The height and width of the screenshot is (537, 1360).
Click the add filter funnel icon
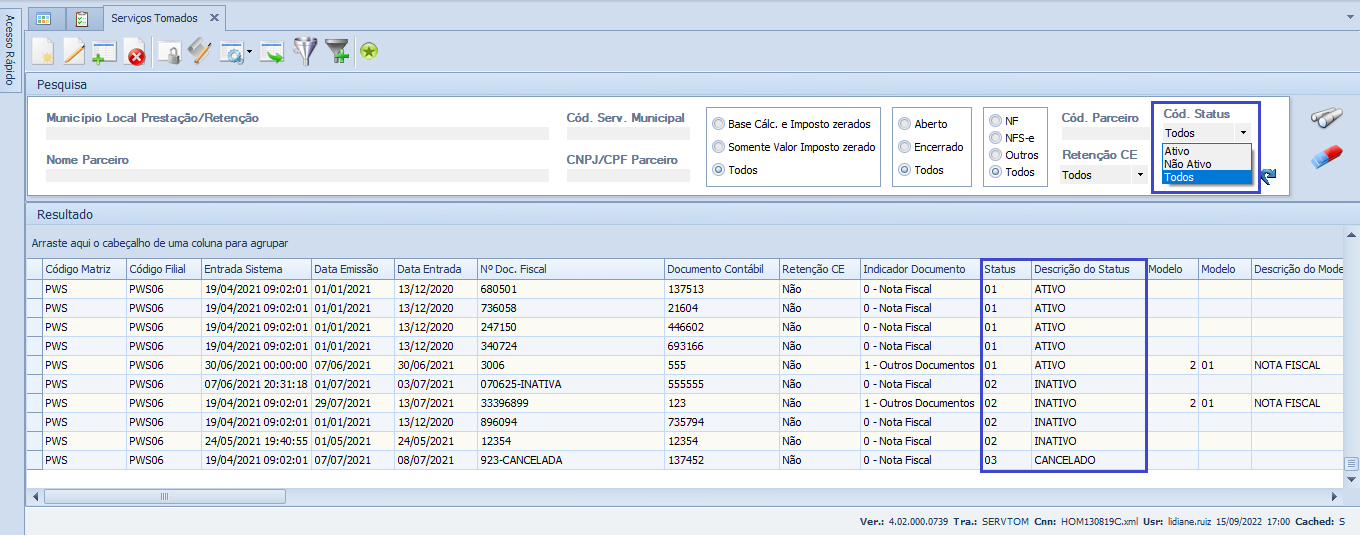[x=338, y=52]
